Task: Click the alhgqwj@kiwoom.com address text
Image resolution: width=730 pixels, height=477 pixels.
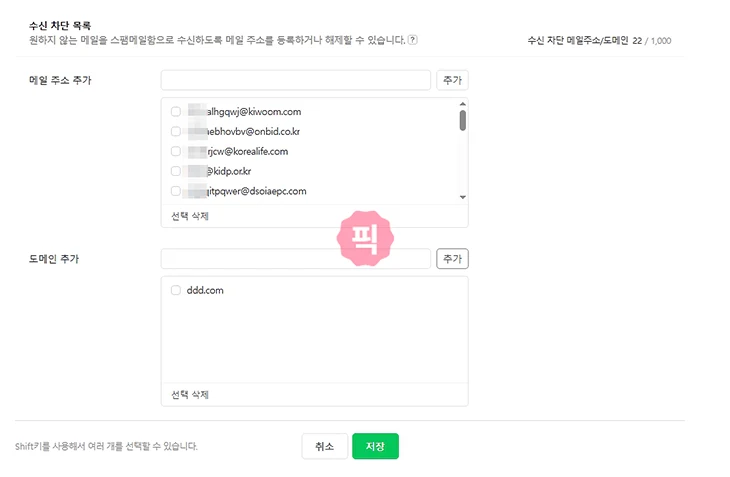Action: click(x=254, y=112)
